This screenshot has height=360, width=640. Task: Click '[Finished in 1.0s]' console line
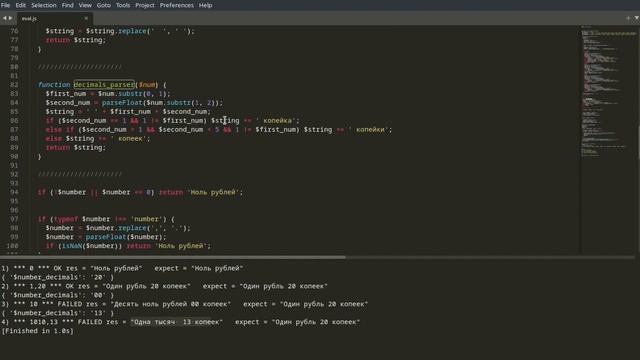point(38,331)
